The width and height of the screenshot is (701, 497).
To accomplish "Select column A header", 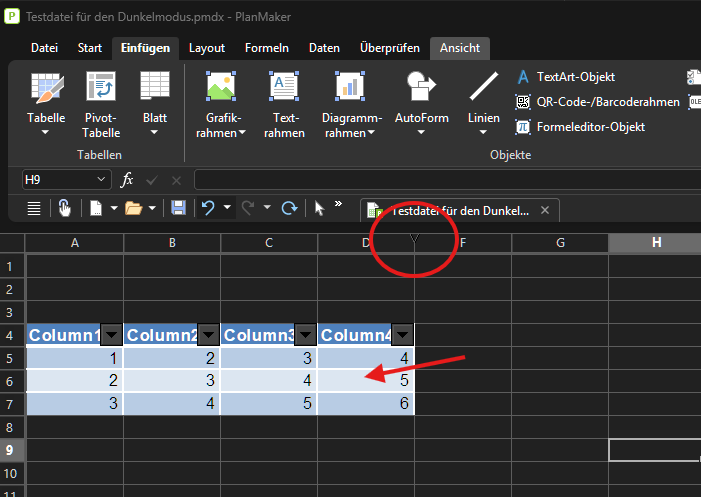I will [75, 243].
